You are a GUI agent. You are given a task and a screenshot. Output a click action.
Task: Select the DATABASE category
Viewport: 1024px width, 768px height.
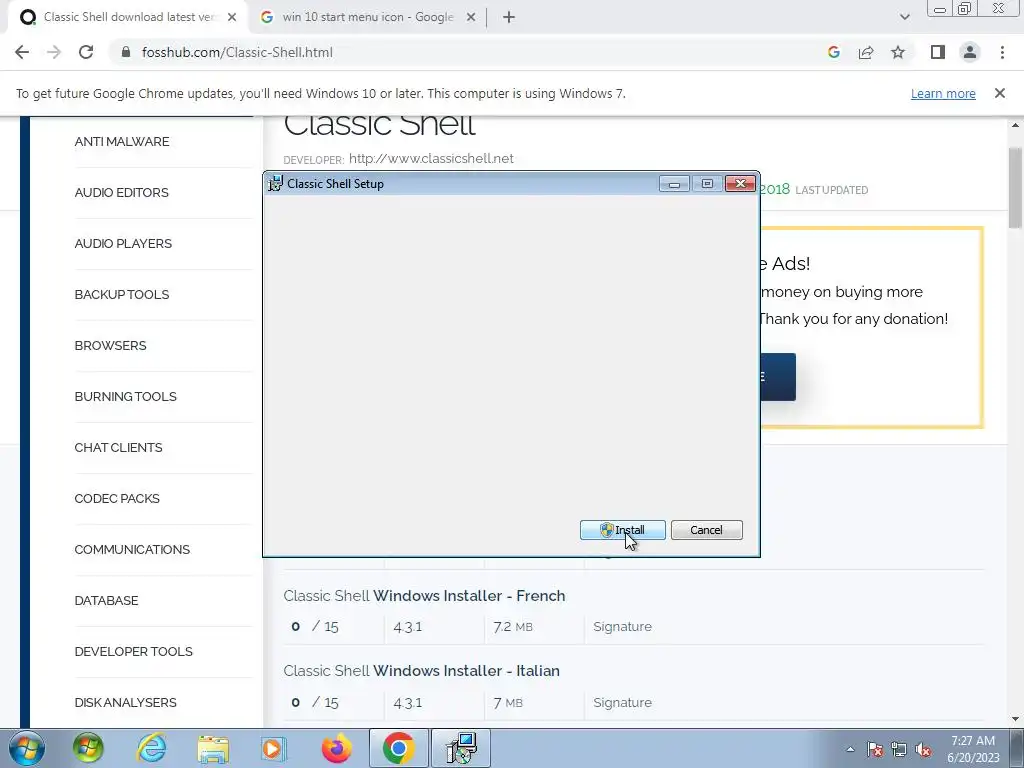(x=106, y=600)
